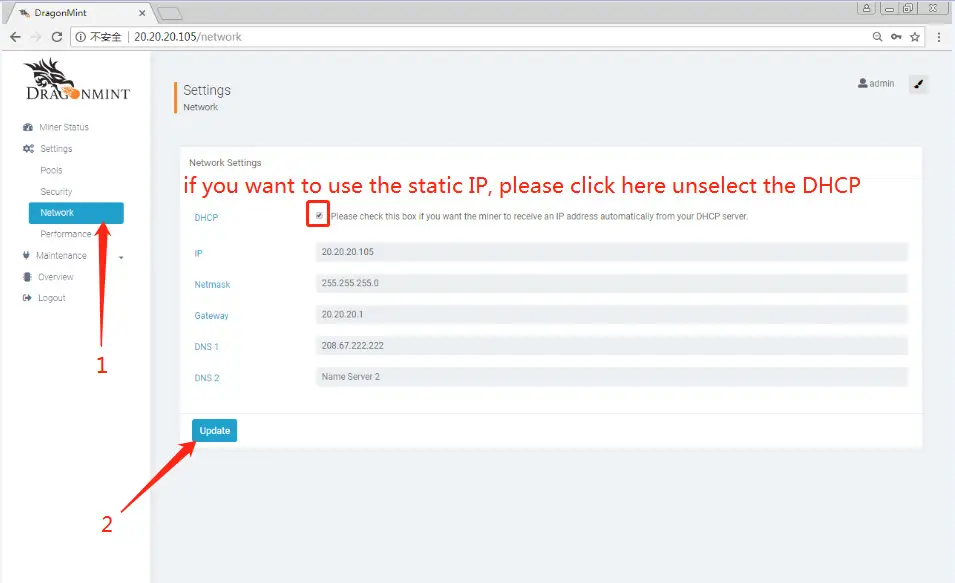
Task: Switch to the Pools settings page
Action: 51,170
